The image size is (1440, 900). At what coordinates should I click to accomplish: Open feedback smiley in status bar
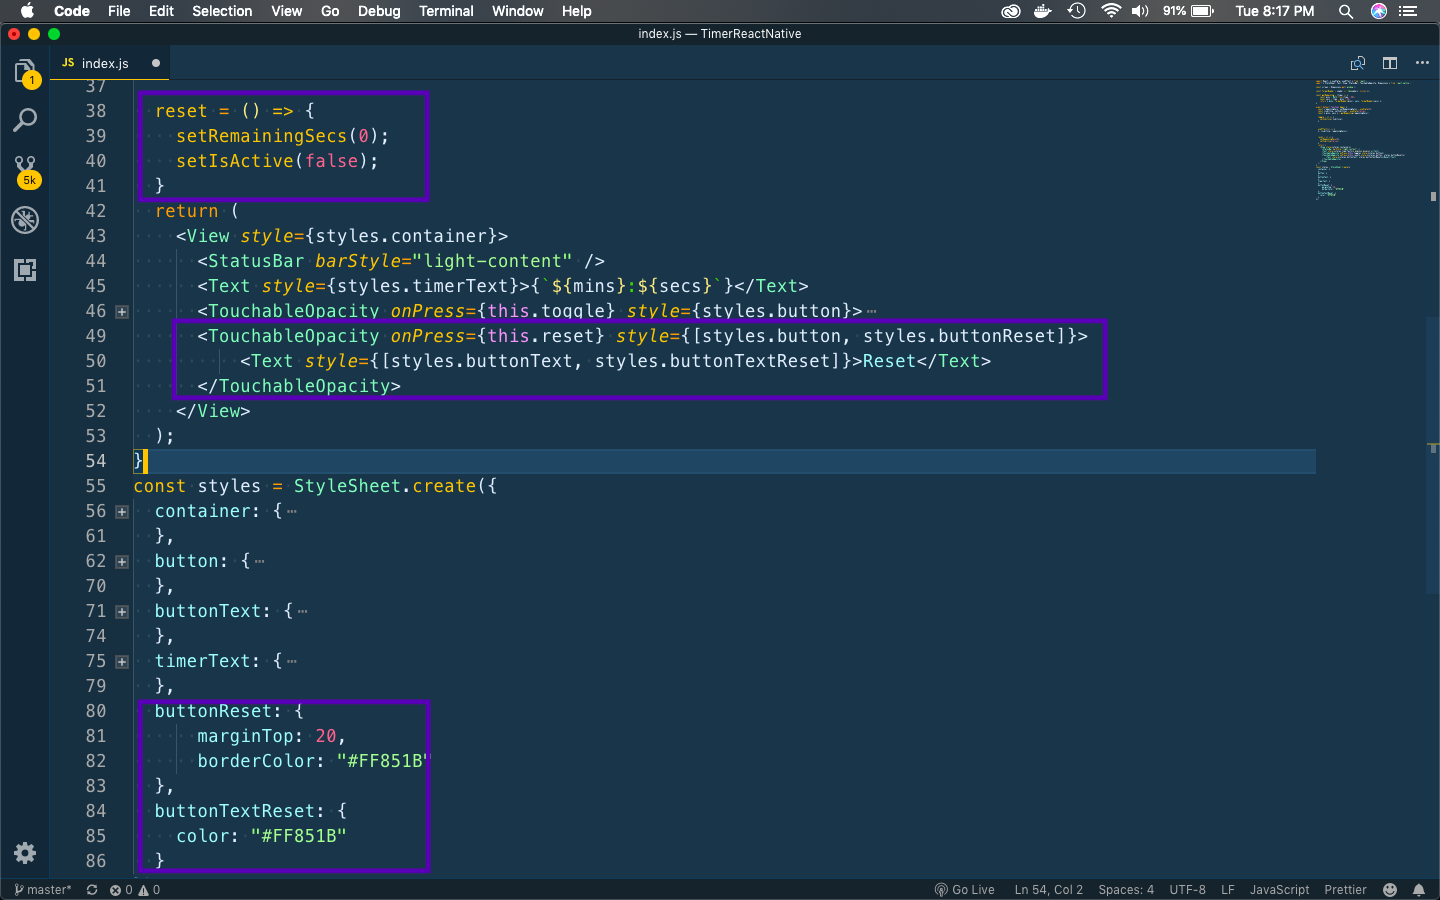click(1390, 890)
